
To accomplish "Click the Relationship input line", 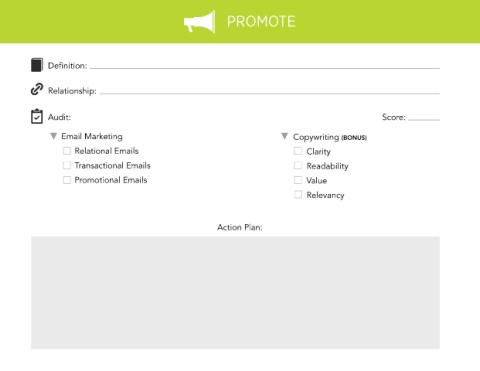I will (x=270, y=91).
